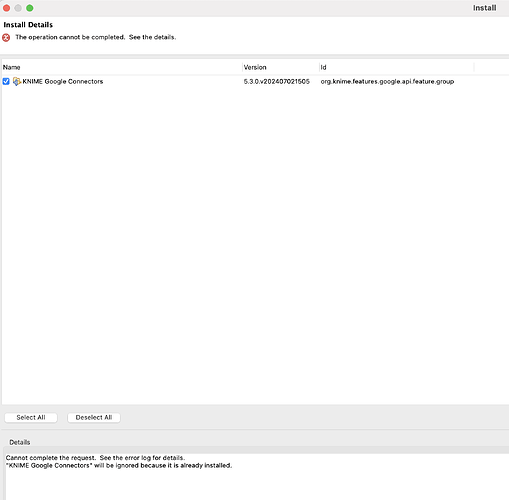
Task: Close the Install dialog with the red button
Action: point(6,8)
